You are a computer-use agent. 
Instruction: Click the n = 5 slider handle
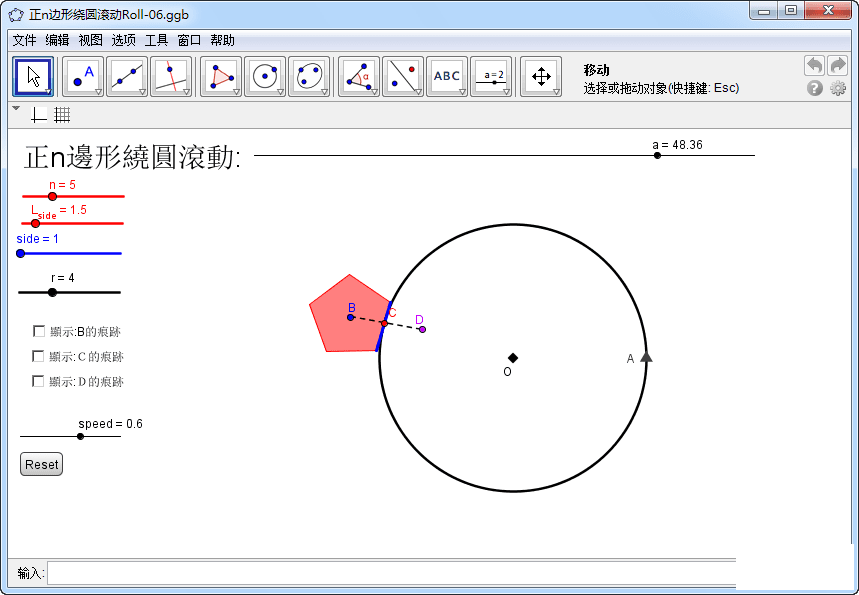pos(53,196)
